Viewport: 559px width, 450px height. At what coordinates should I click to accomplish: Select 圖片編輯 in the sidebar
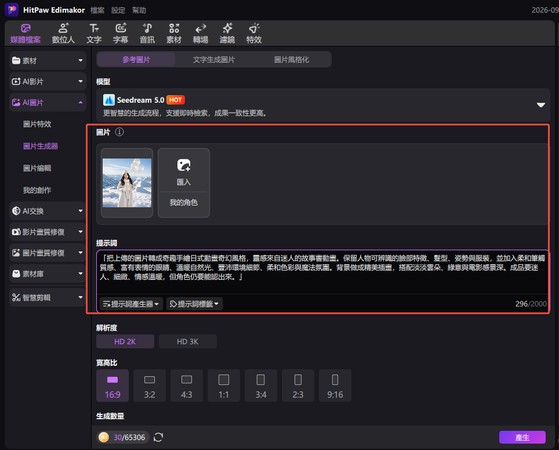37,168
